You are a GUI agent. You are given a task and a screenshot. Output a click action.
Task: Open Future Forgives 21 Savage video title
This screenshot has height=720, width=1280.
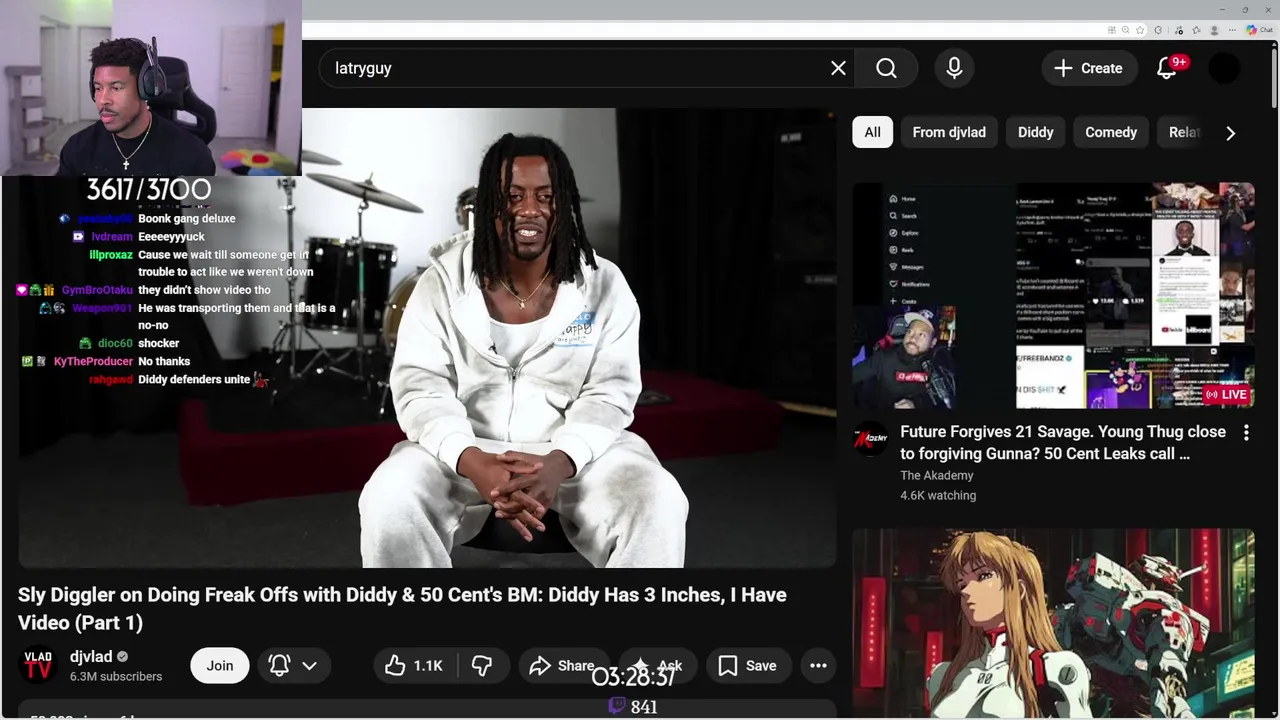[x=1063, y=442]
